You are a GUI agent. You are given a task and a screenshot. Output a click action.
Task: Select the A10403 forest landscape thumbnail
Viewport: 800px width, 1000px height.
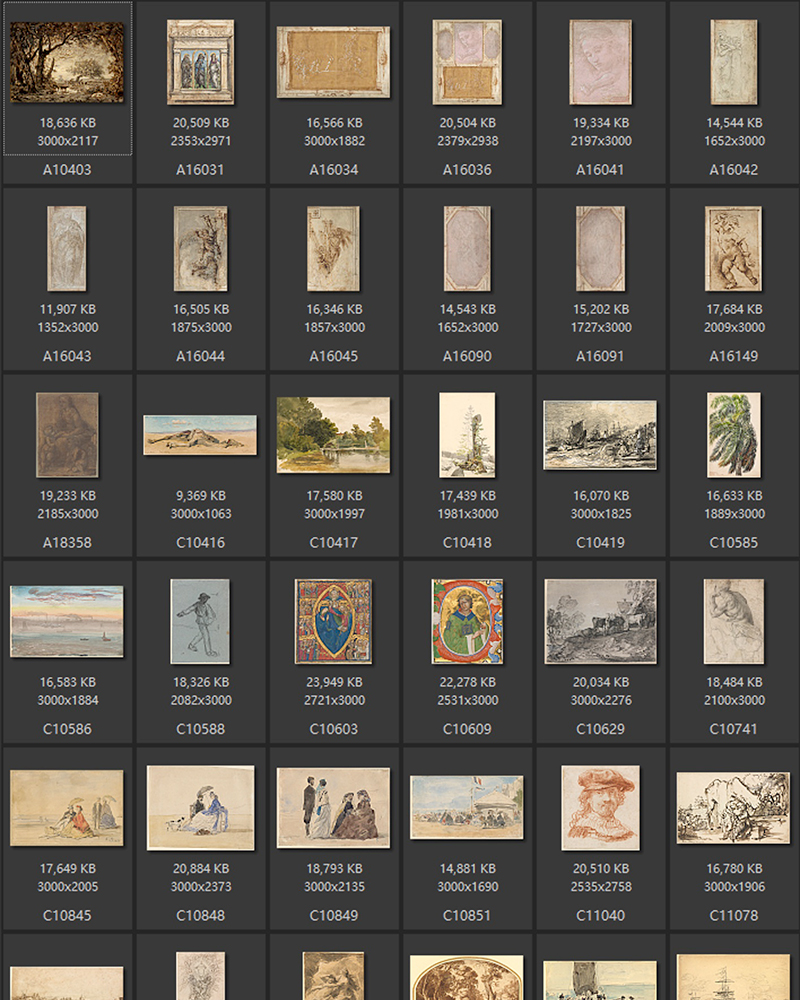click(67, 62)
